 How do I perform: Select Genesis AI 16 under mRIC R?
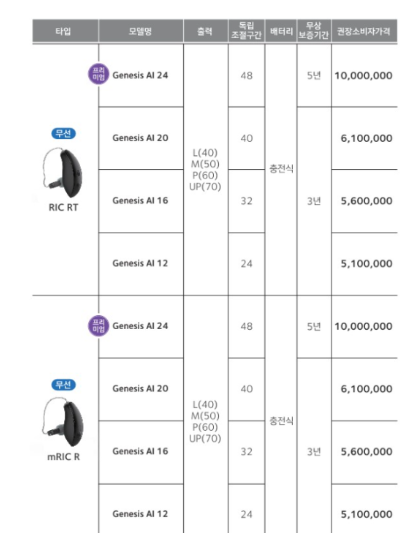(x=140, y=451)
